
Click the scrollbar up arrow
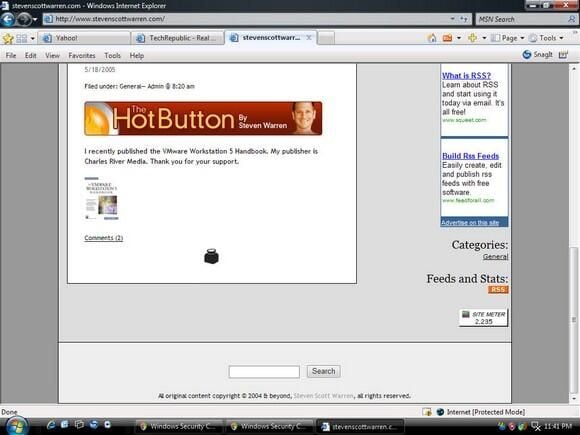[x=574, y=68]
